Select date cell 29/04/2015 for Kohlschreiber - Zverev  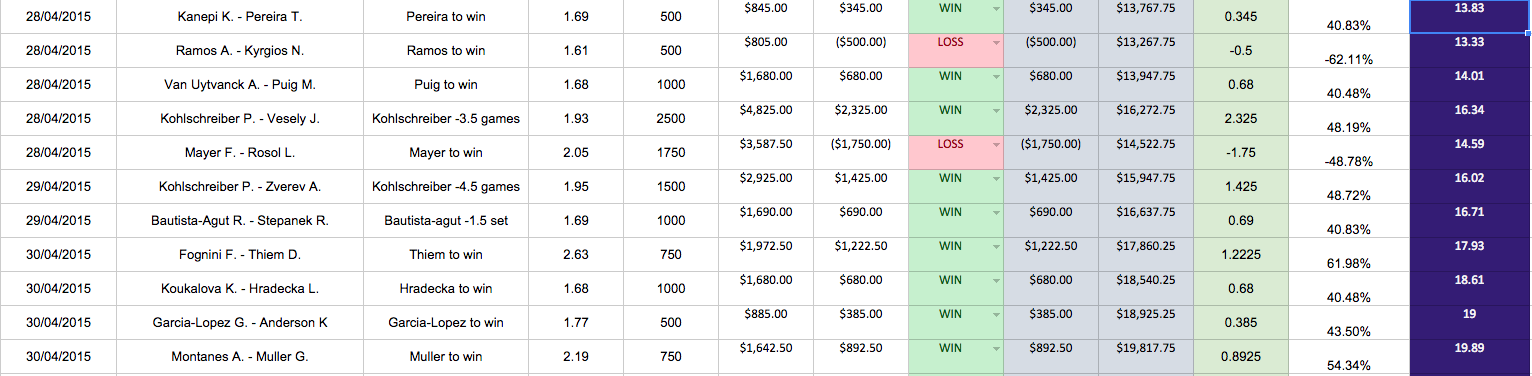coord(58,186)
